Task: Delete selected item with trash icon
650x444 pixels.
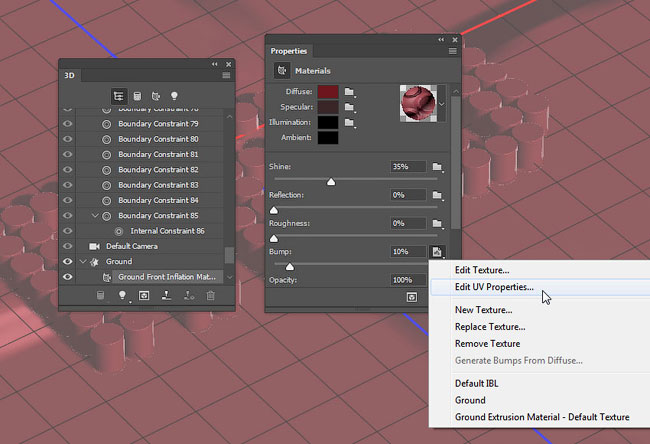Action: pyautogui.click(x=211, y=295)
